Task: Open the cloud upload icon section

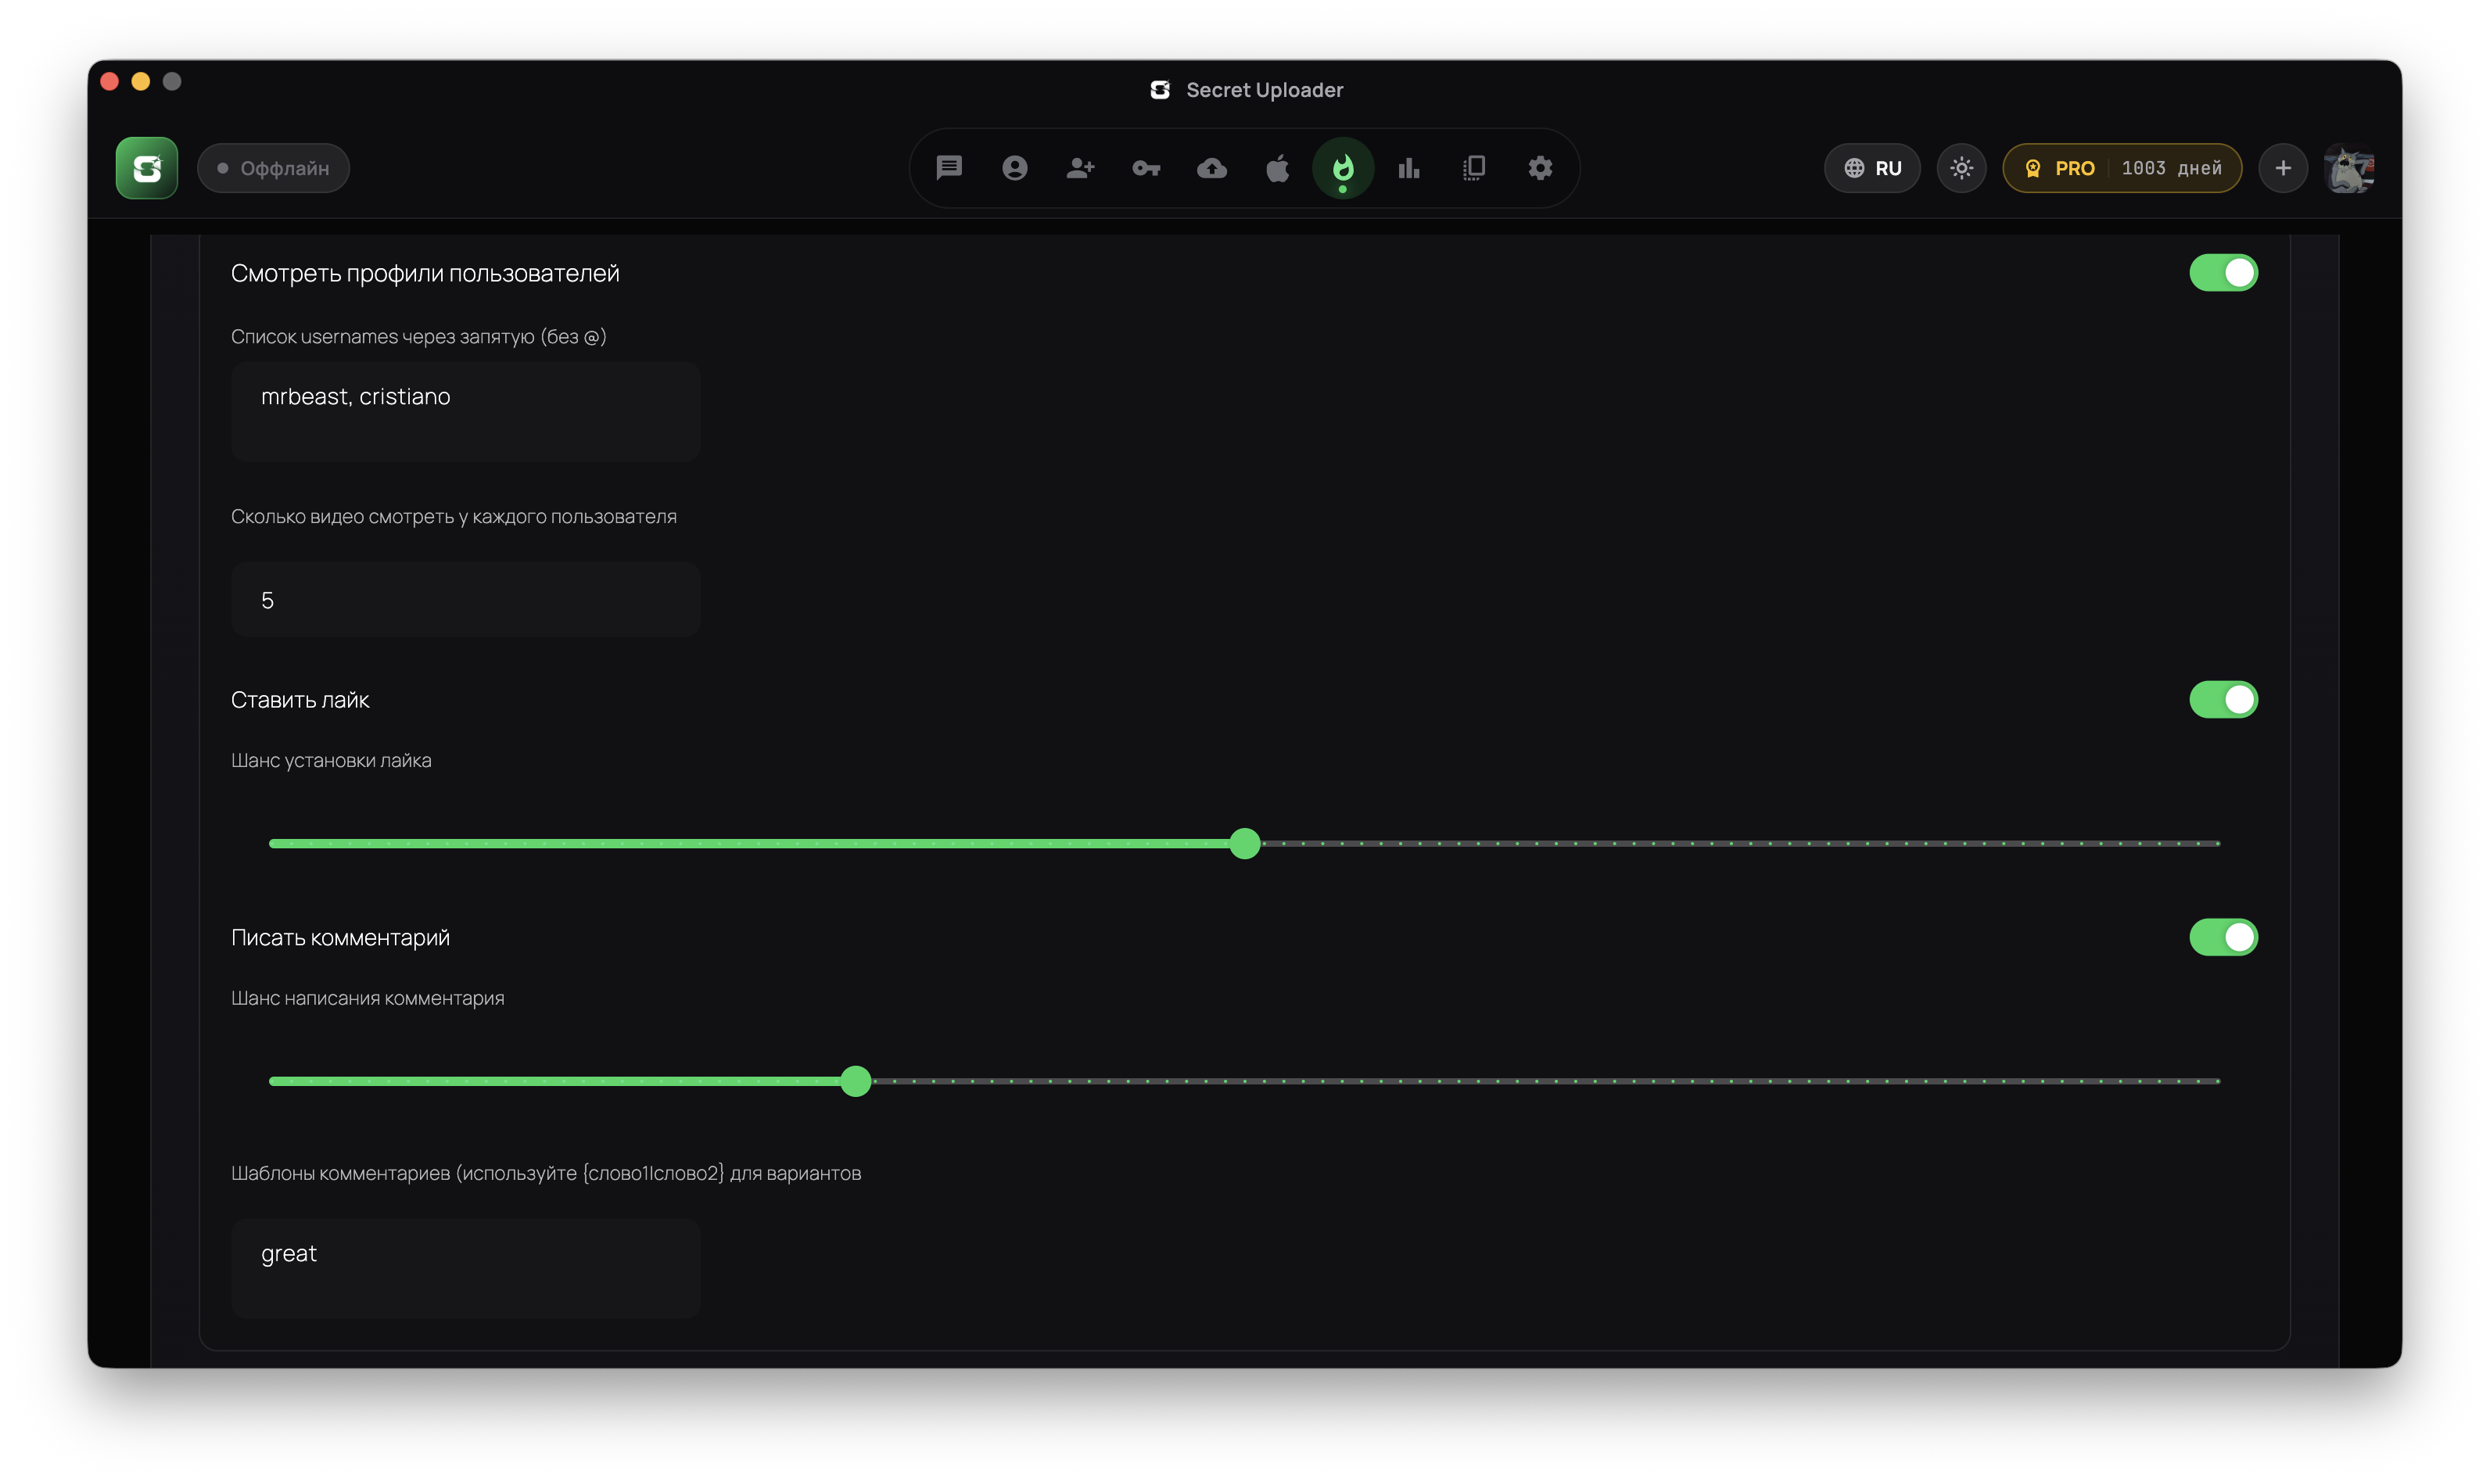Action: point(1212,168)
